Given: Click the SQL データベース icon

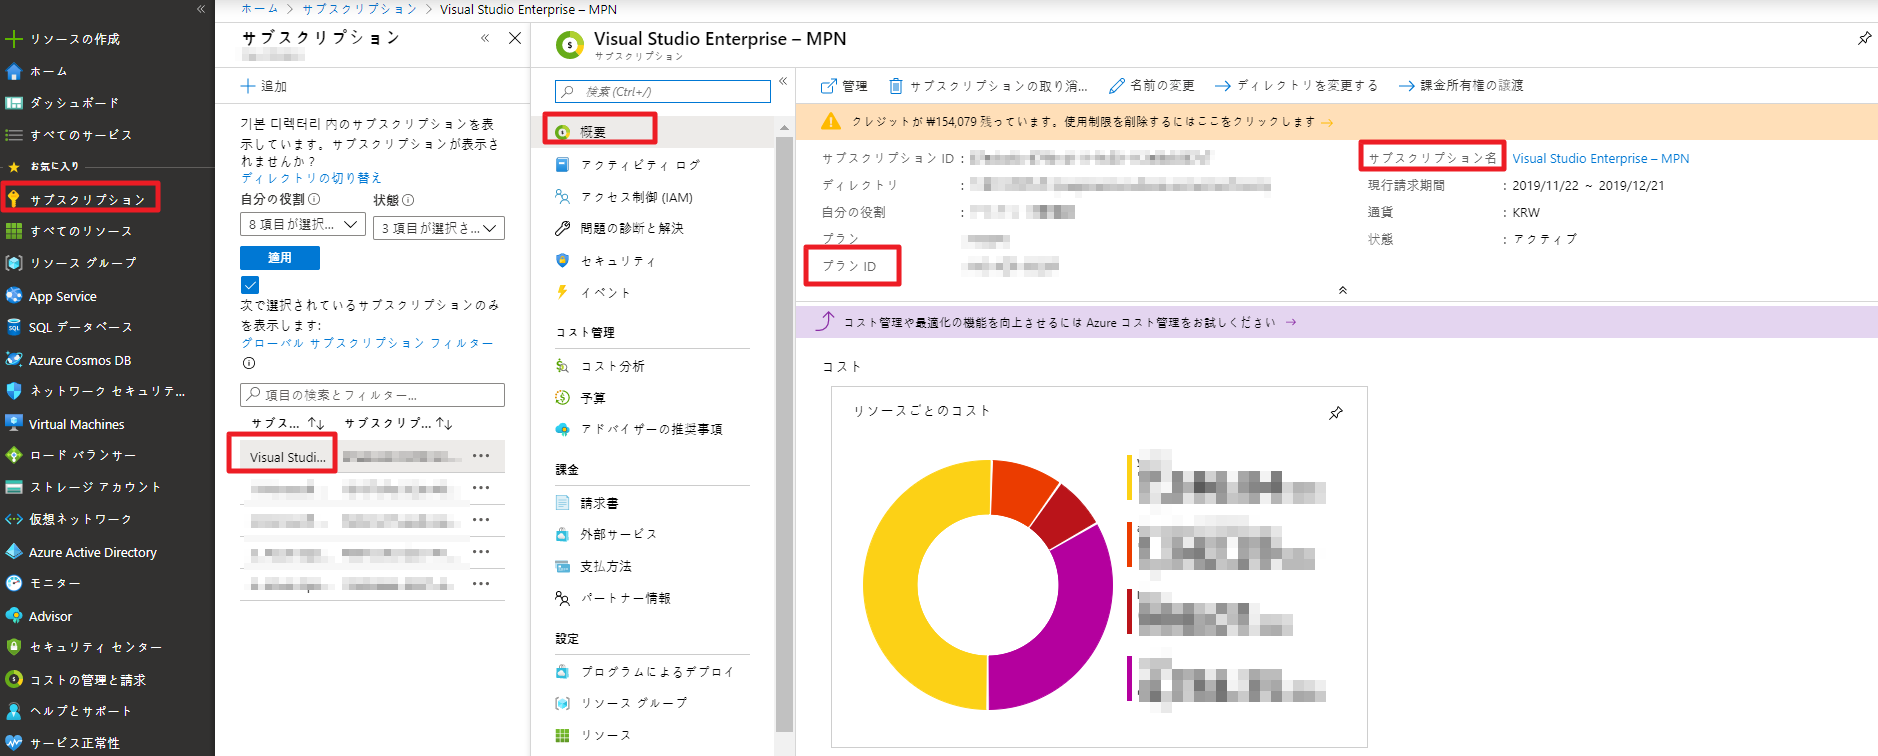Looking at the screenshot, I should click(14, 327).
